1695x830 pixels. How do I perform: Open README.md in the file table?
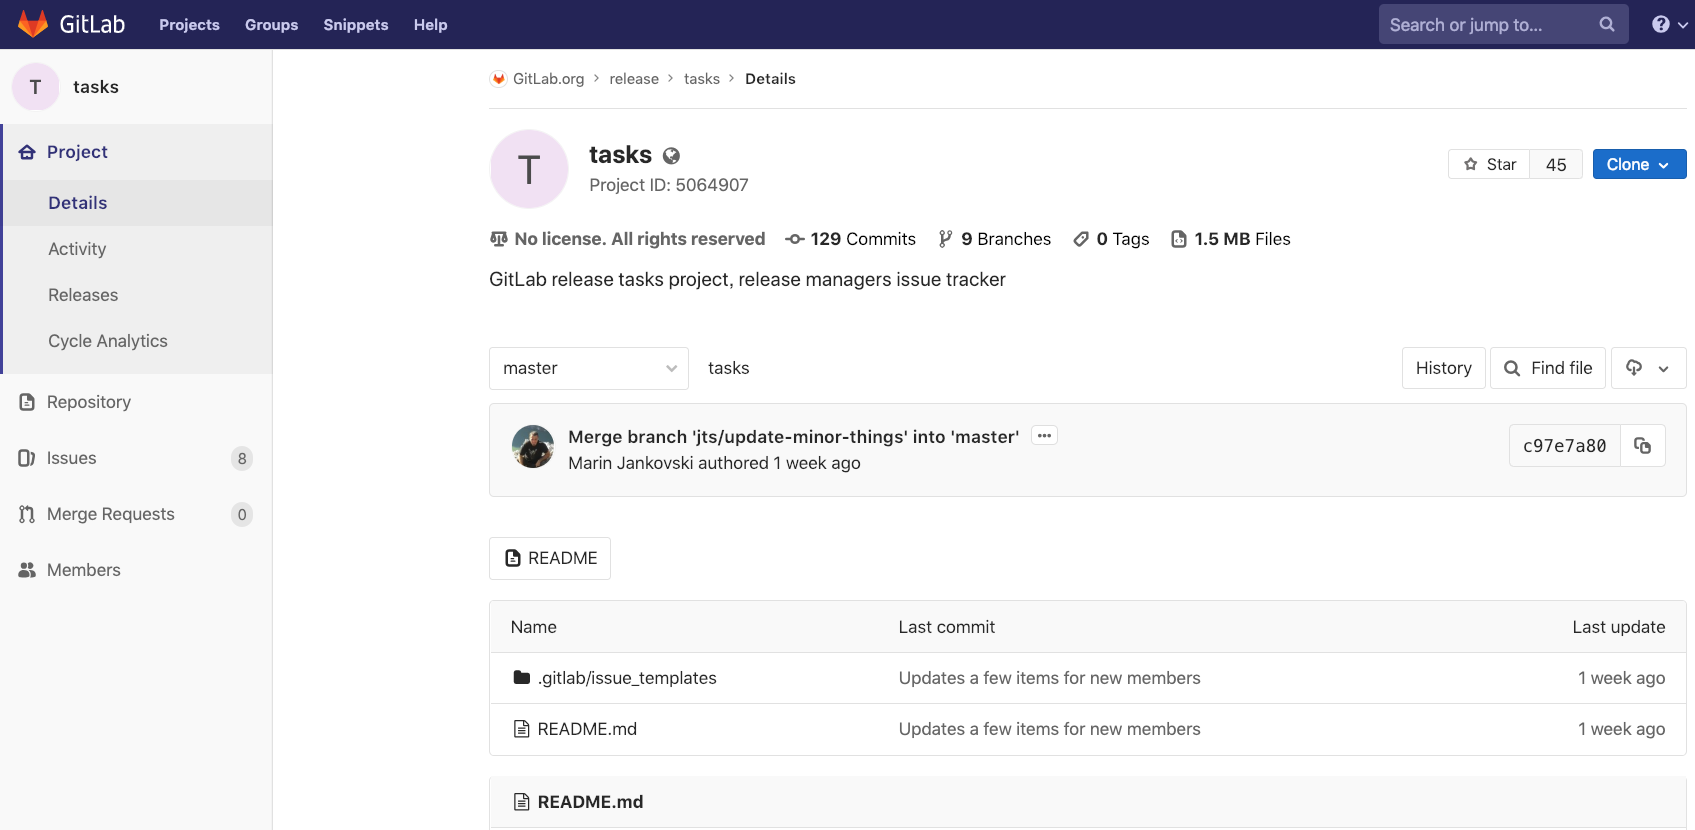(x=587, y=729)
